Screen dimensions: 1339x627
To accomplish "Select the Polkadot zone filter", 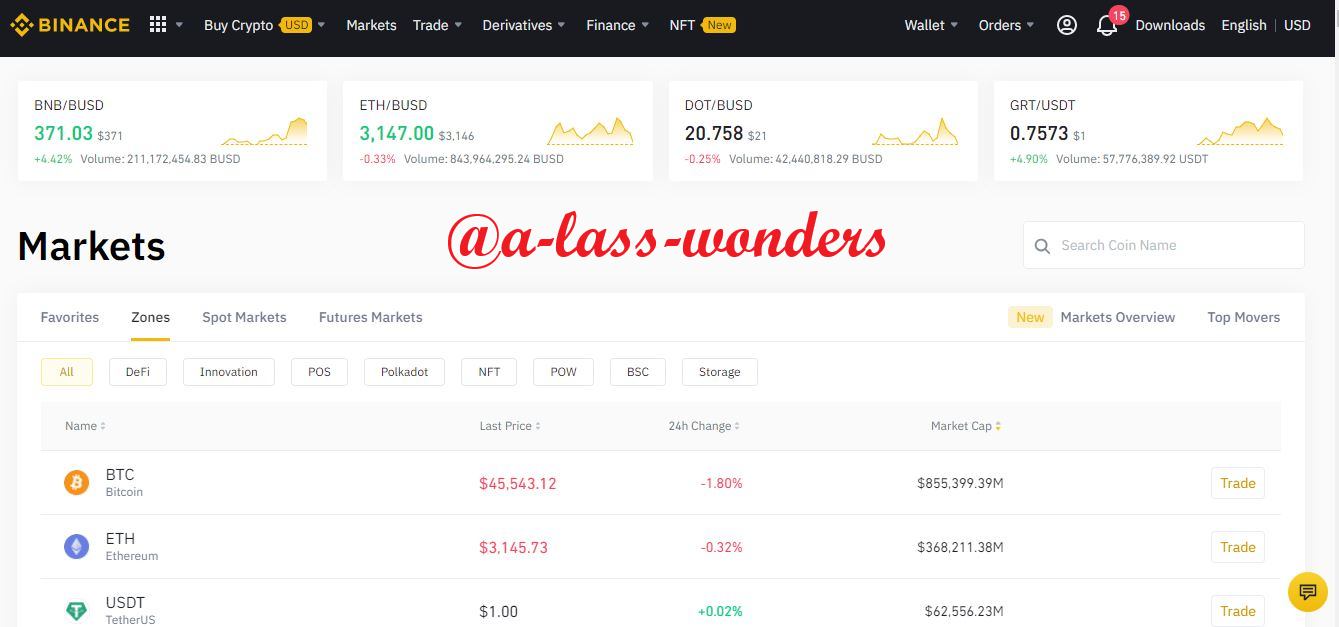I will [x=405, y=372].
